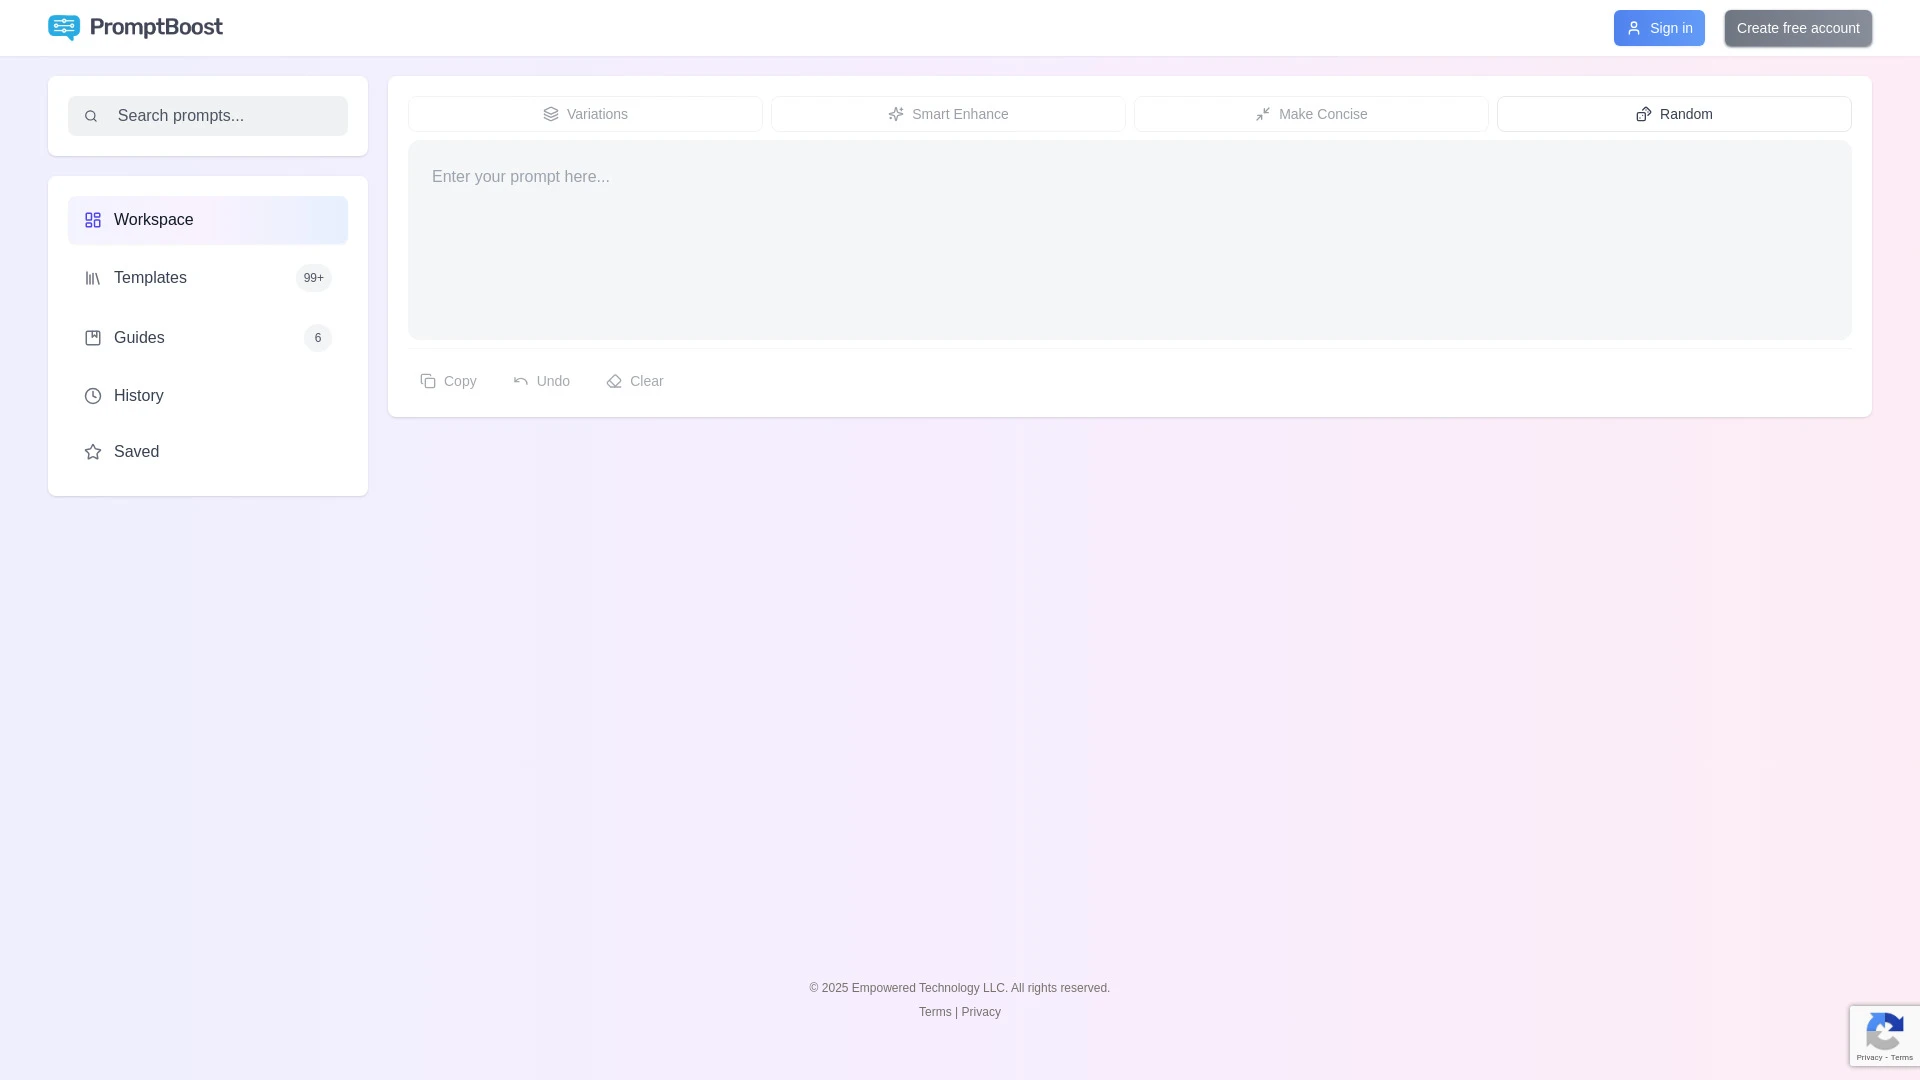This screenshot has height=1080, width=1920.
Task: Click the PromptBoost logo icon
Action: [64, 27]
